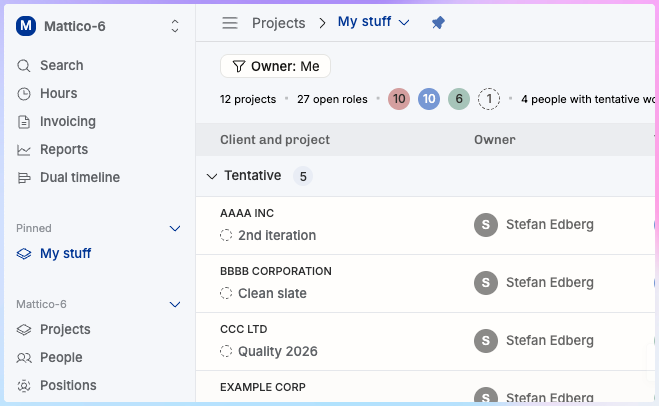Click the Mattico-6 logo icon
This screenshot has width=659, height=406.
pos(26,26)
